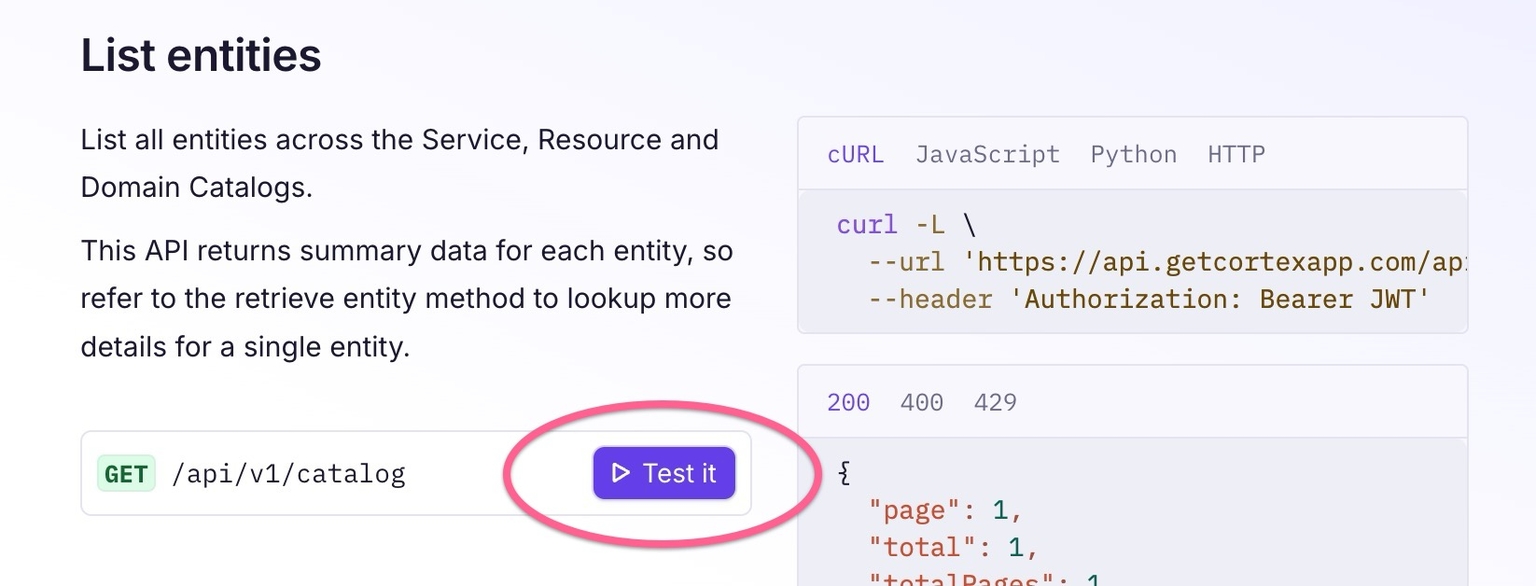Image resolution: width=1536 pixels, height=586 pixels.
Task: Click the /api/v1/catalog endpoint path
Action: [x=290, y=473]
